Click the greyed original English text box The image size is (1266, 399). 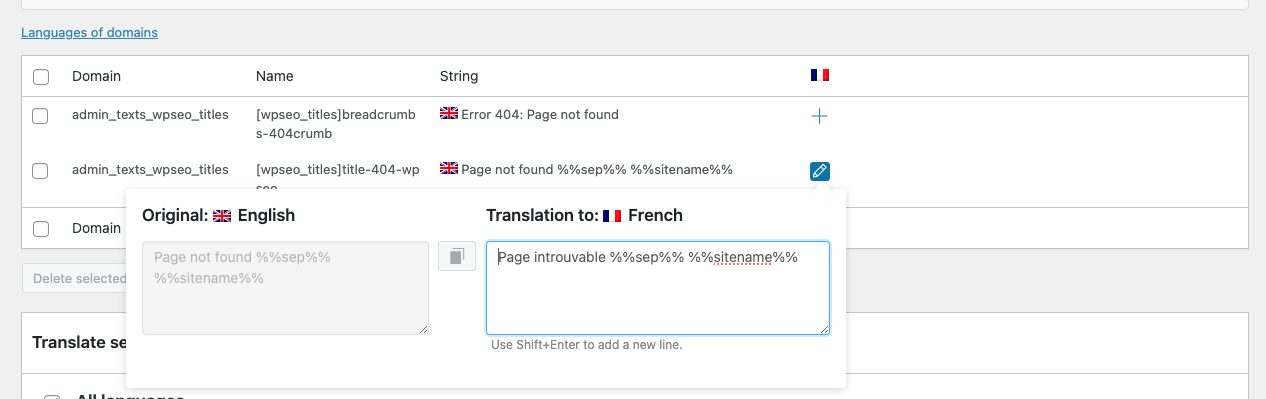(286, 288)
